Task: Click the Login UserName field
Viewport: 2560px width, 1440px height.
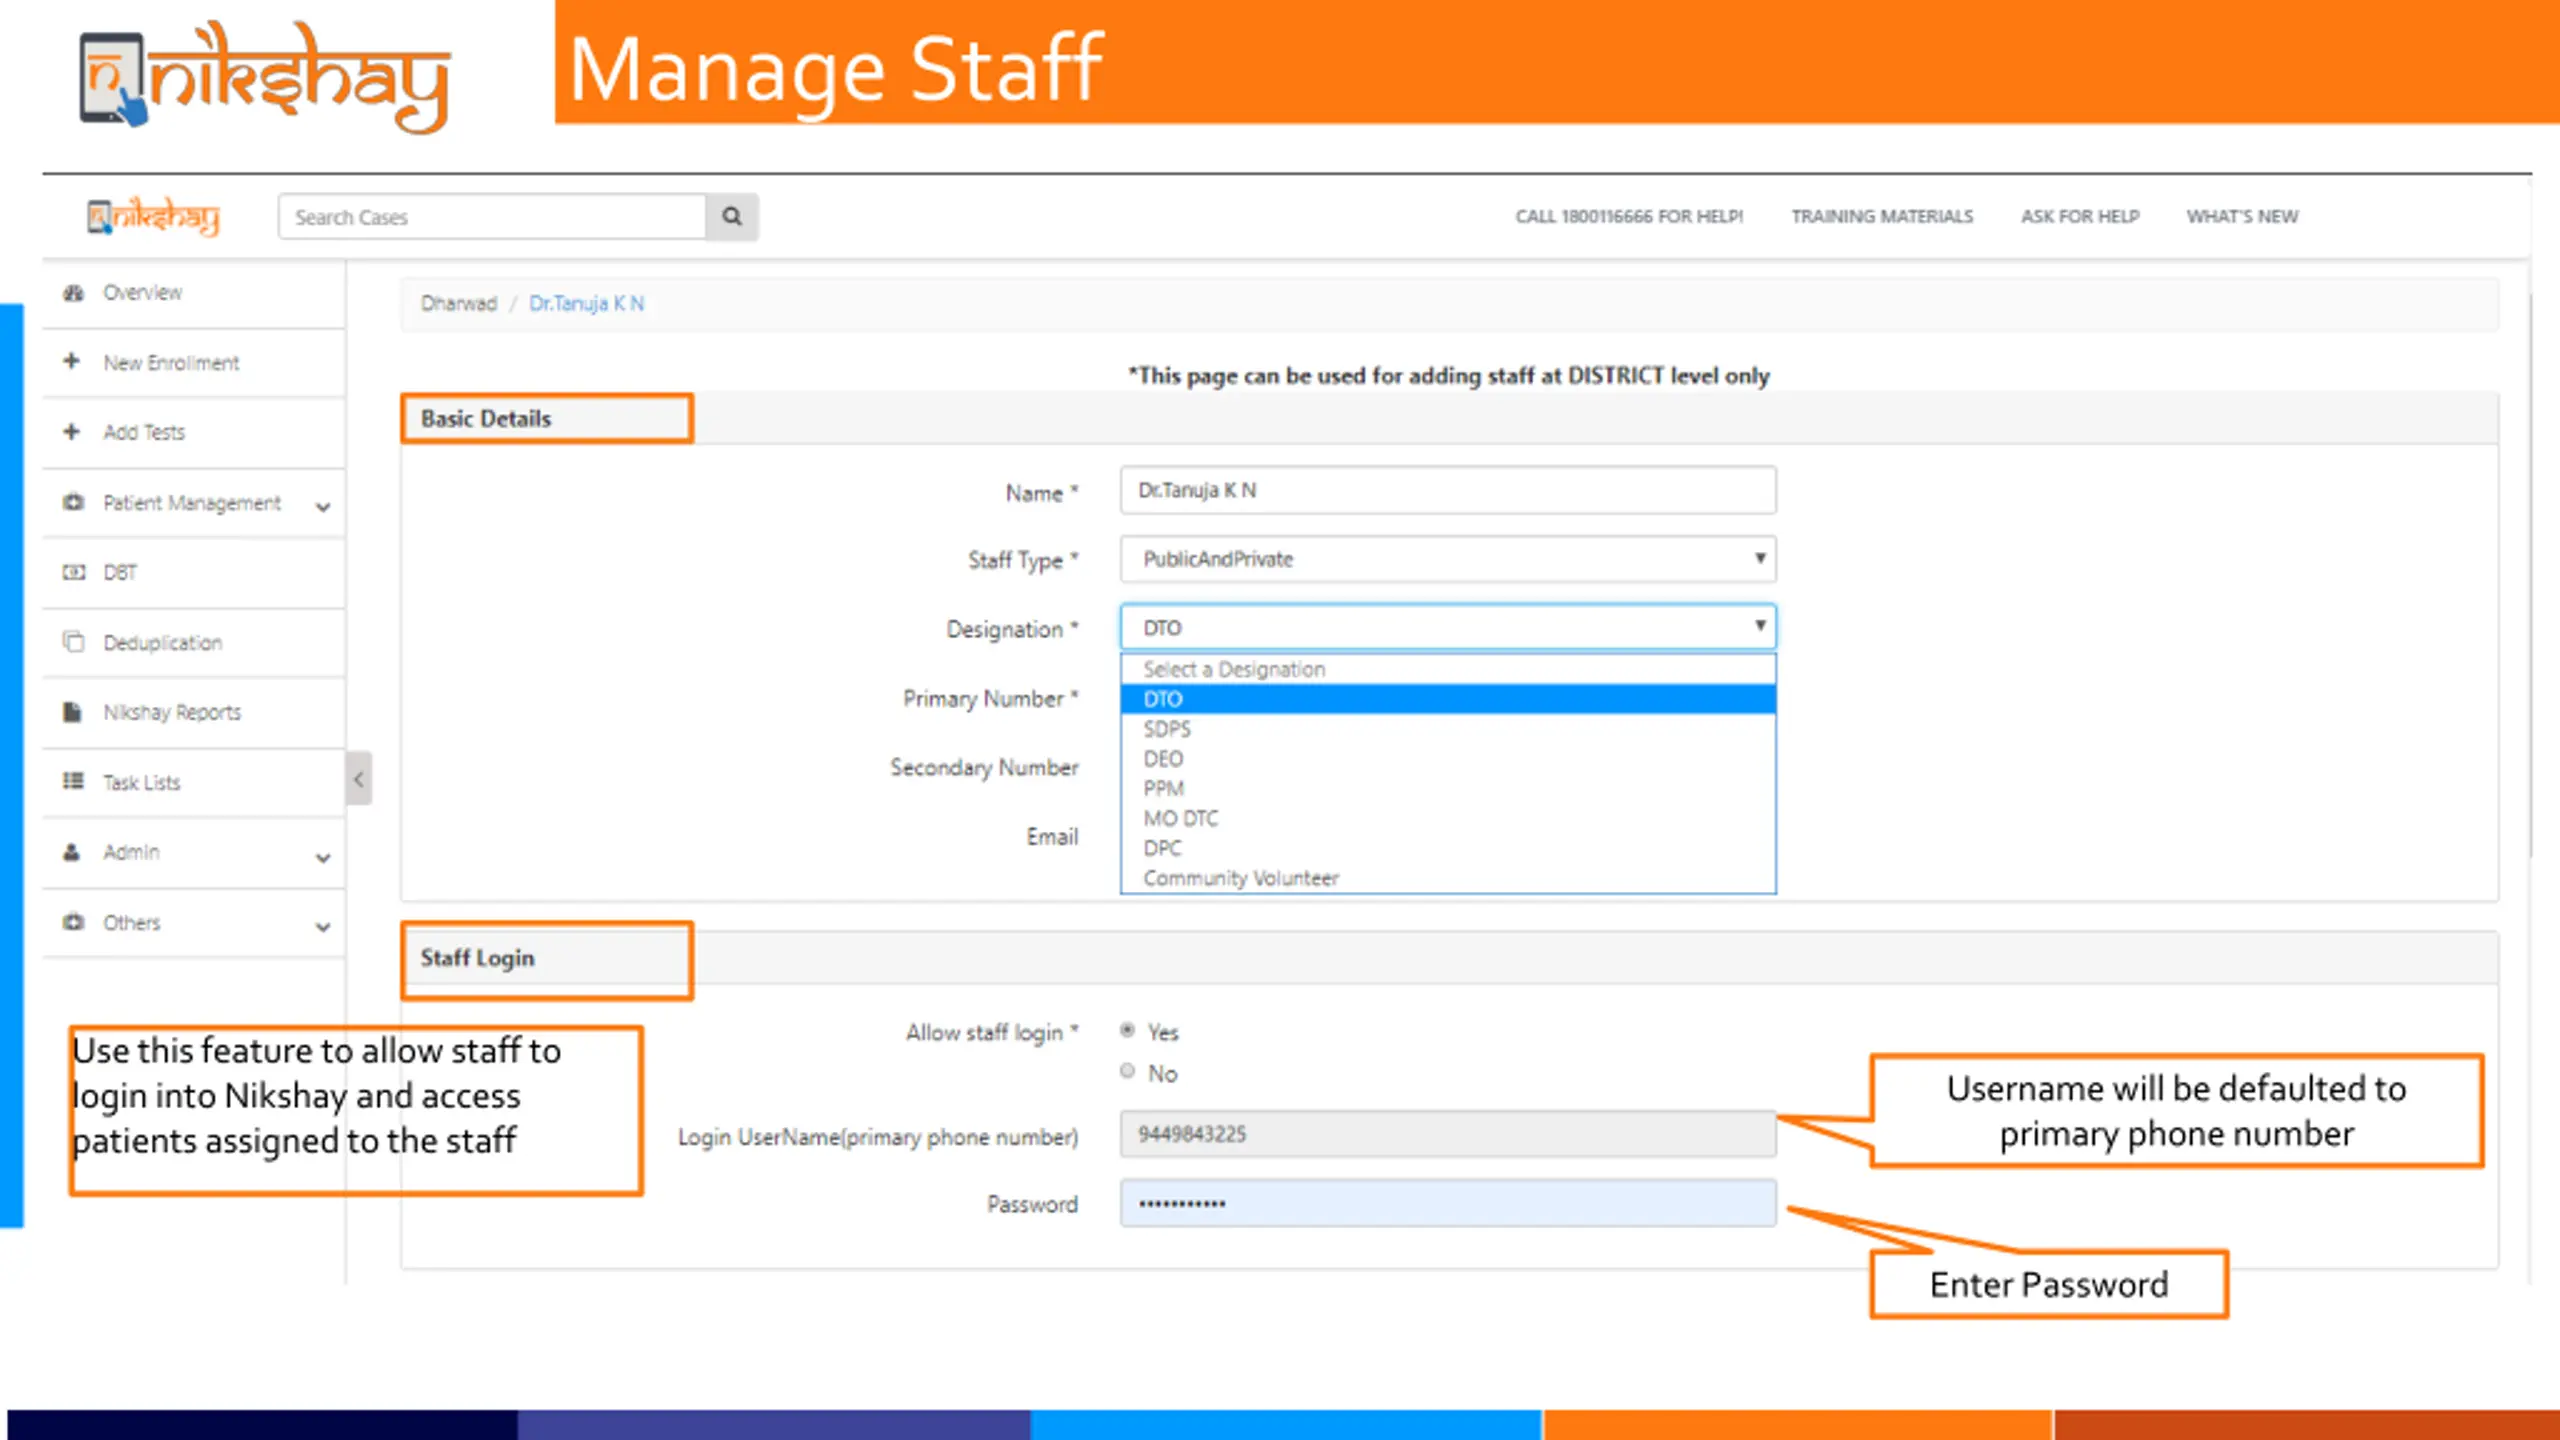Action: click(x=1448, y=1134)
